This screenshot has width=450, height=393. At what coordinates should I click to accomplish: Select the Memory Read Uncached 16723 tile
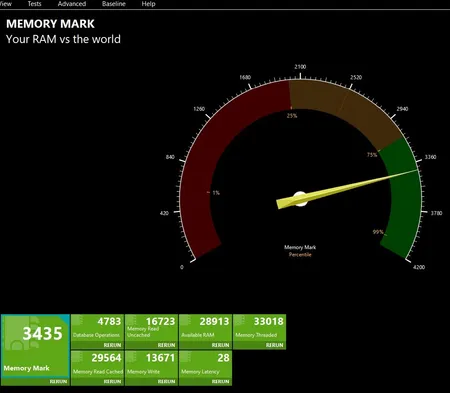[x=151, y=328]
